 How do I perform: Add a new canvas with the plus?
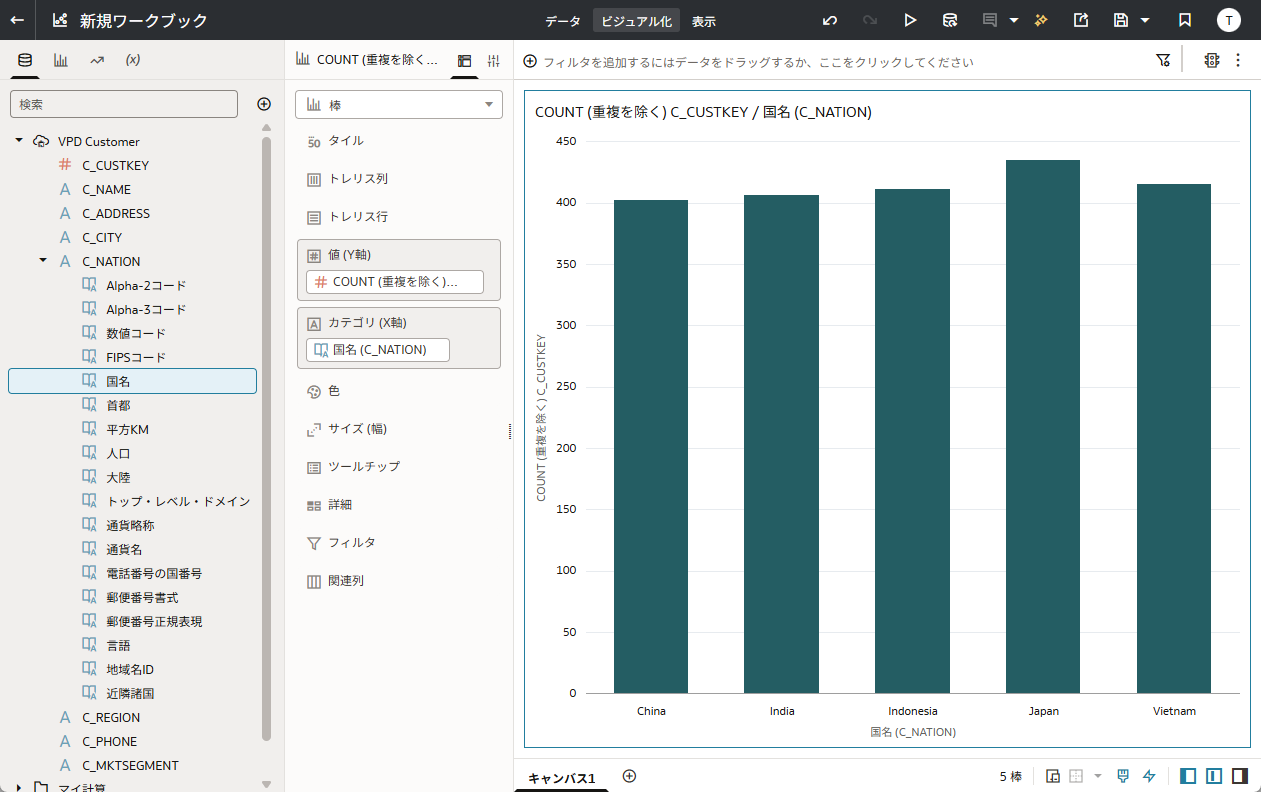629,776
